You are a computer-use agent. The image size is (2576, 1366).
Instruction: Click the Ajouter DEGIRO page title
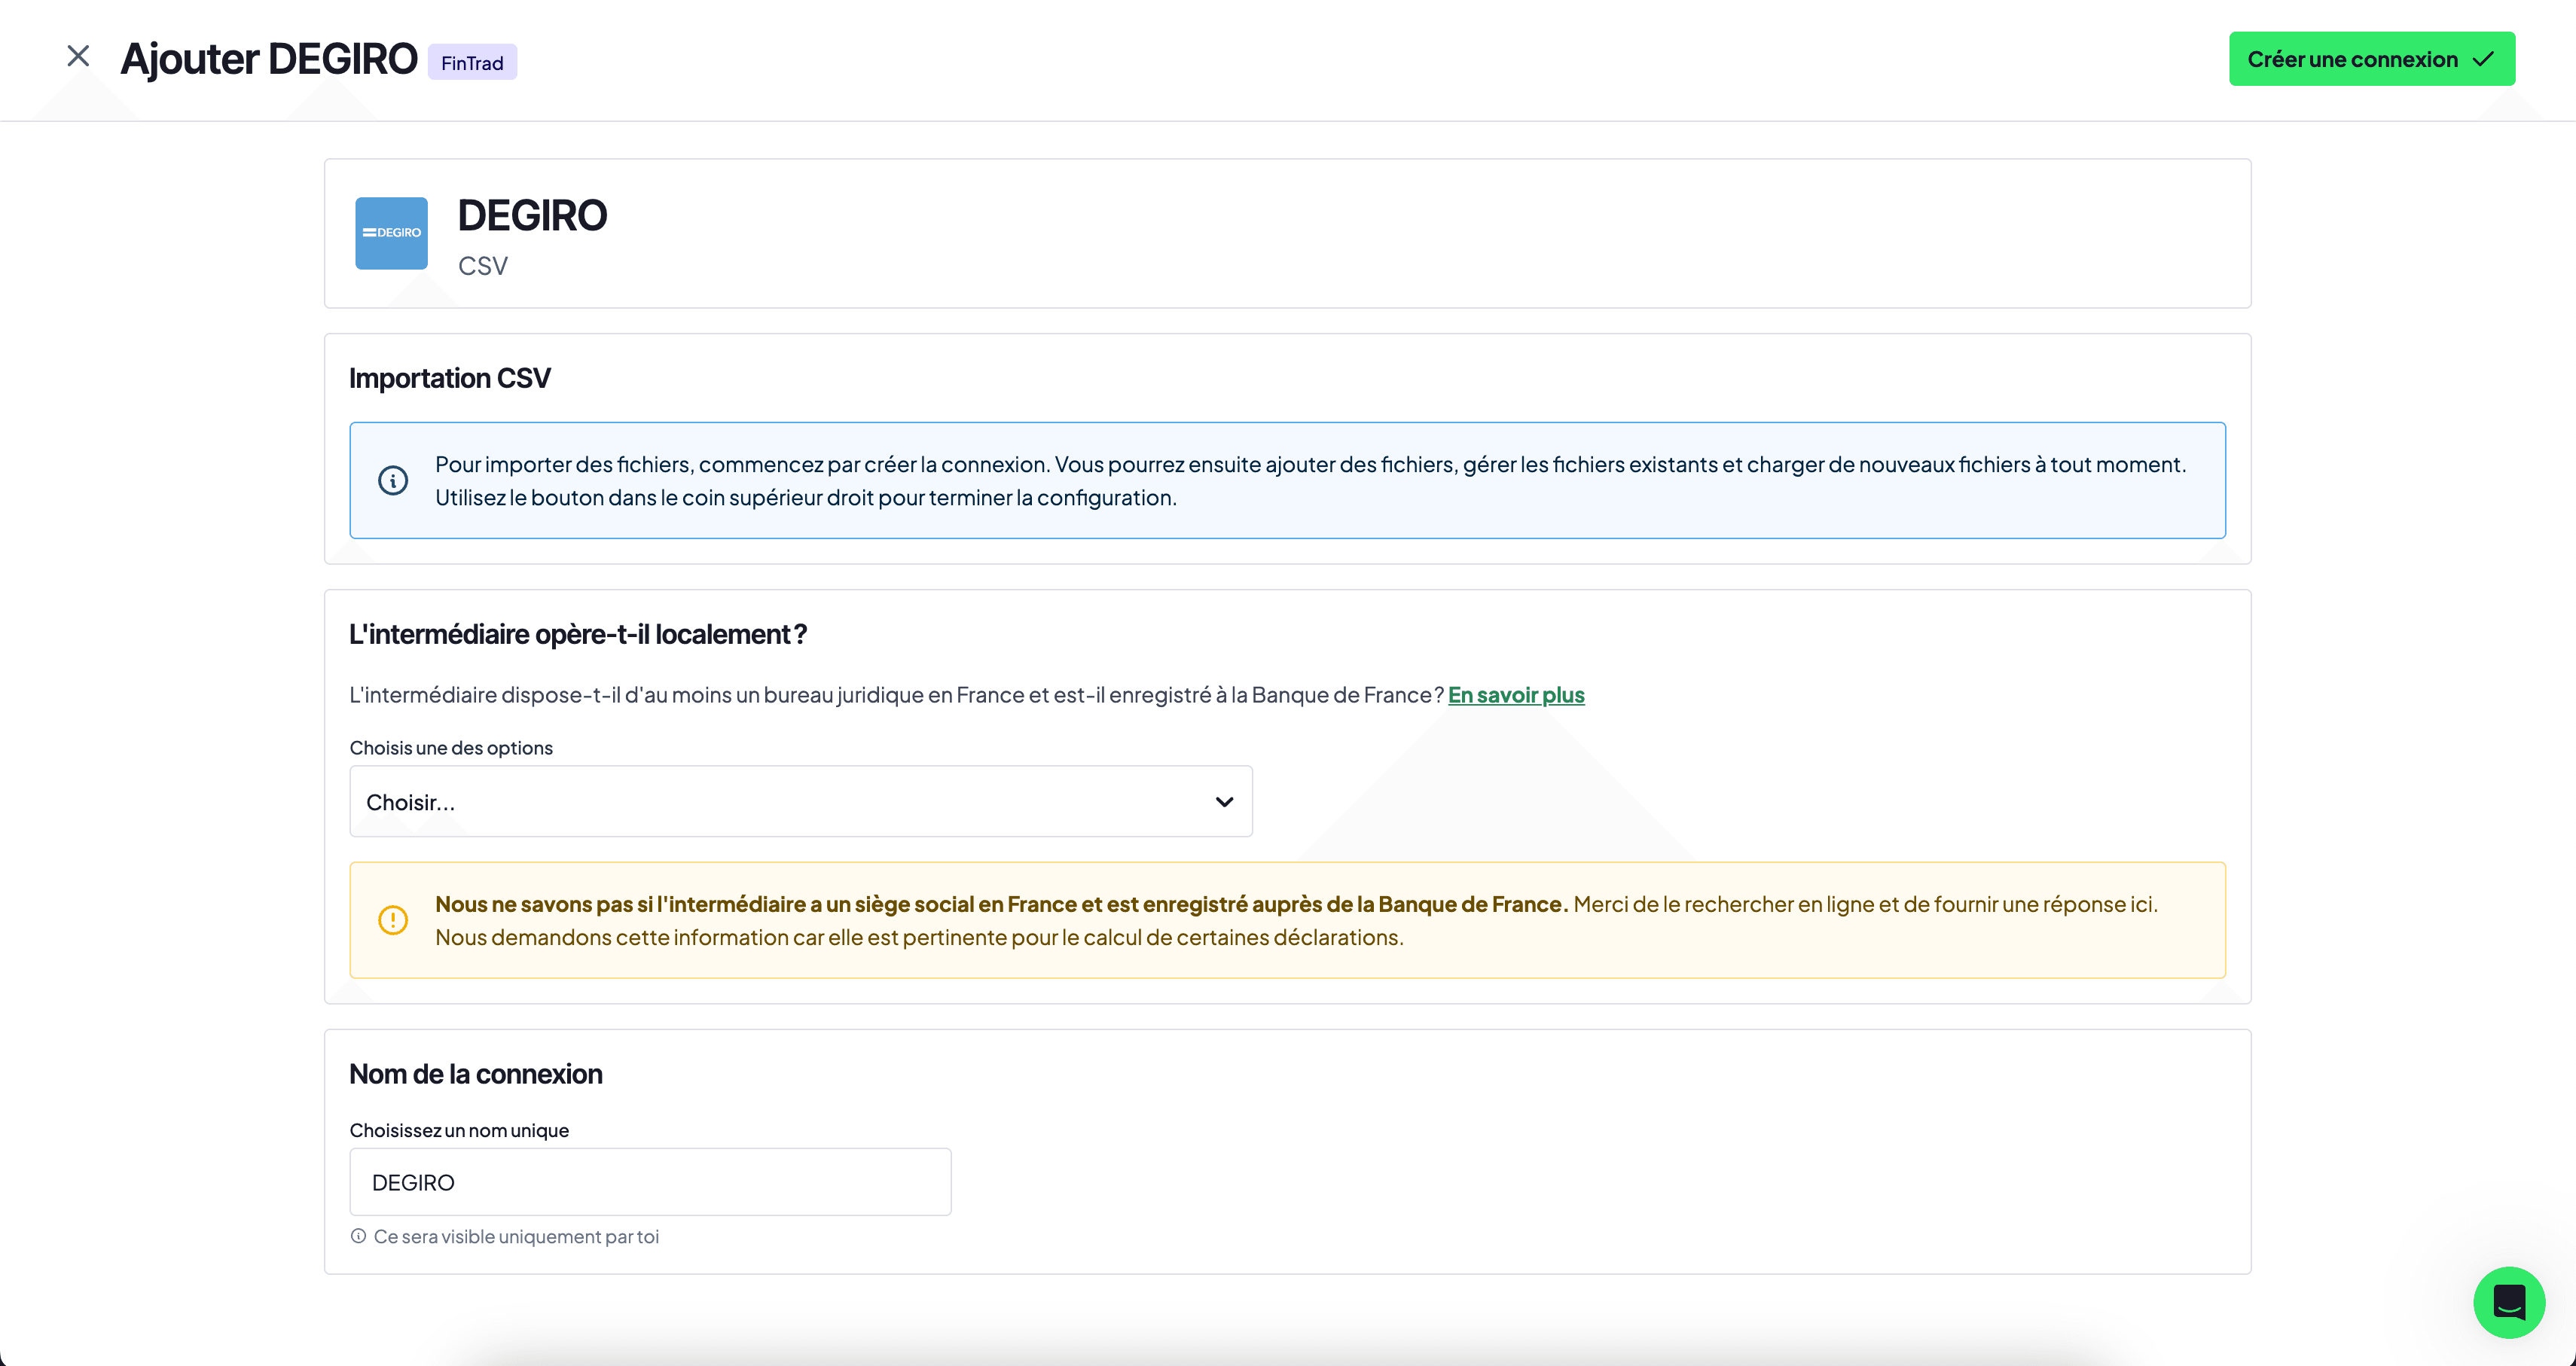(269, 59)
